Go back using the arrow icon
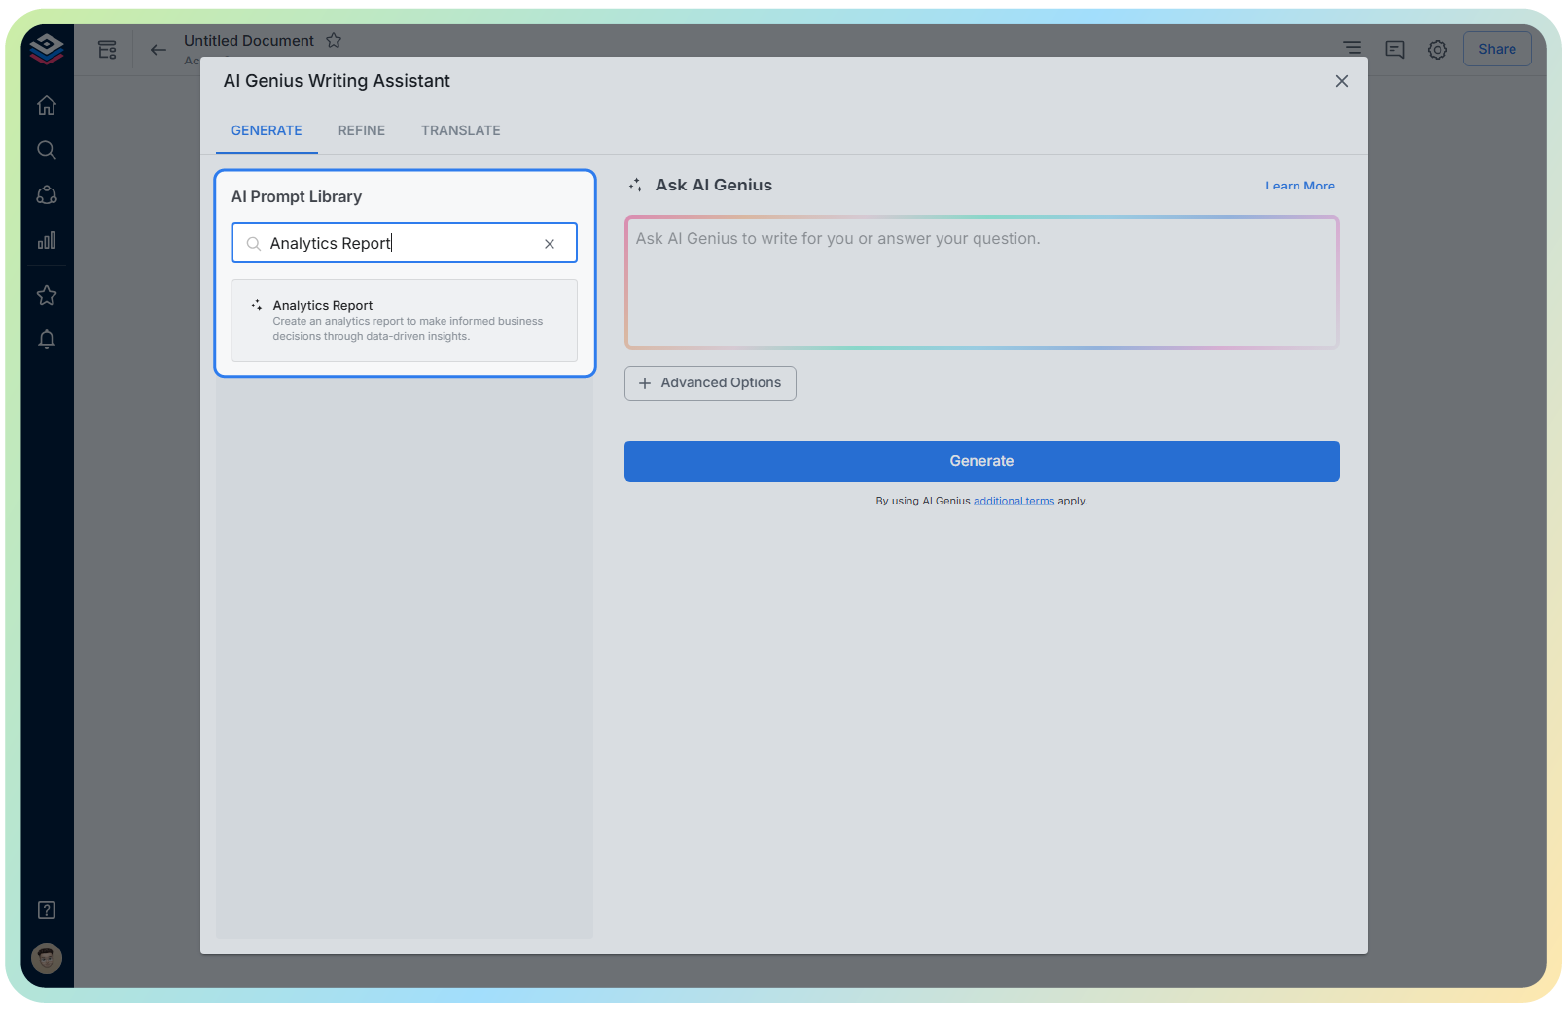Image resolution: width=1567 pixels, height=1011 pixels. coord(158,49)
